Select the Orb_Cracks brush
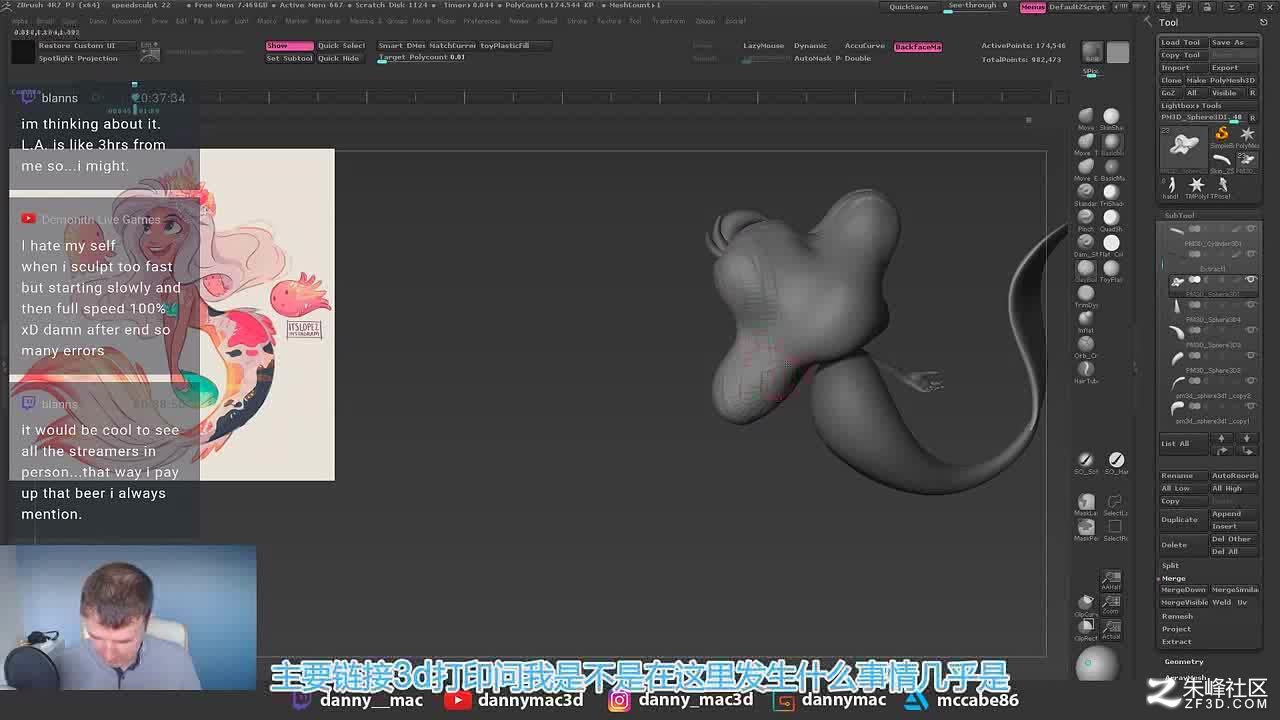Screen dimensions: 1280x720 tap(1086, 346)
